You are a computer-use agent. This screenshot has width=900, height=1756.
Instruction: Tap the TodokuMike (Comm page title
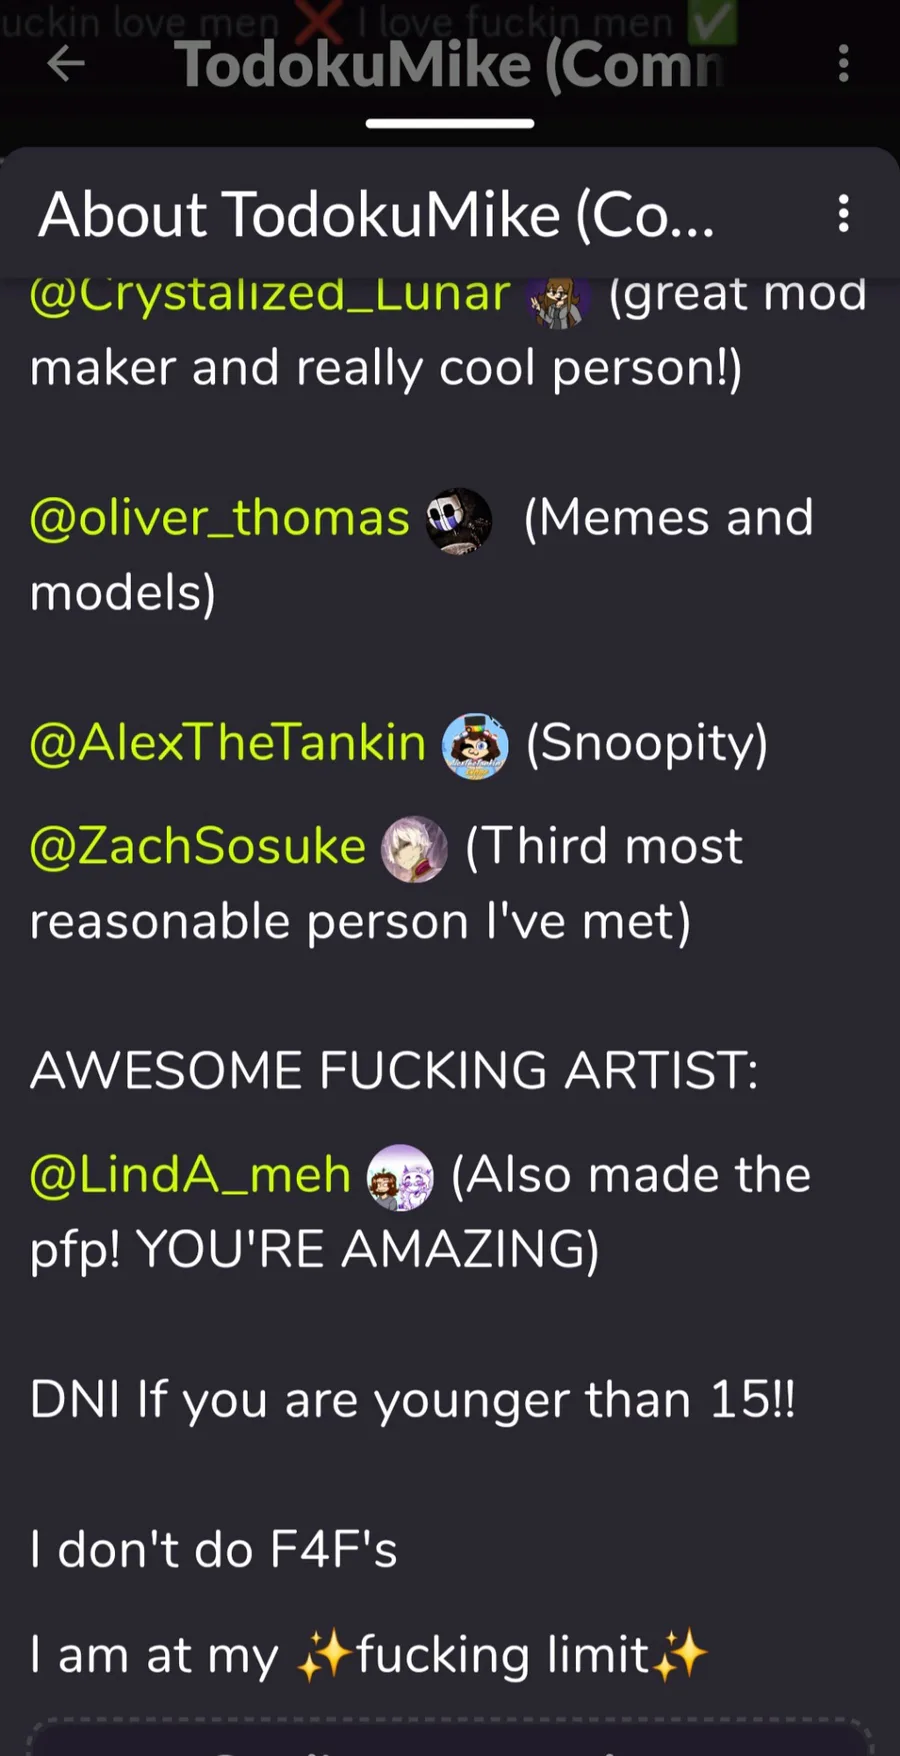450,66
